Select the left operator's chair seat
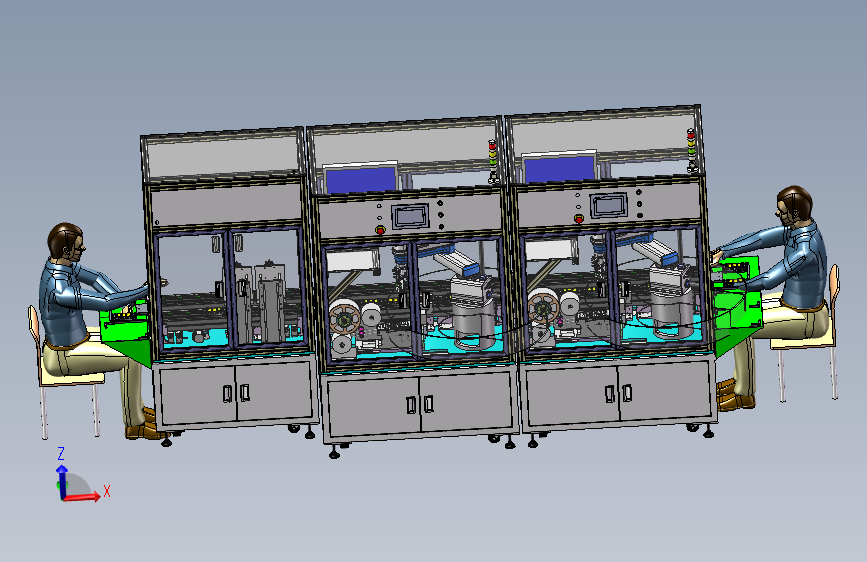This screenshot has height=562, width=867. pyautogui.click(x=72, y=378)
